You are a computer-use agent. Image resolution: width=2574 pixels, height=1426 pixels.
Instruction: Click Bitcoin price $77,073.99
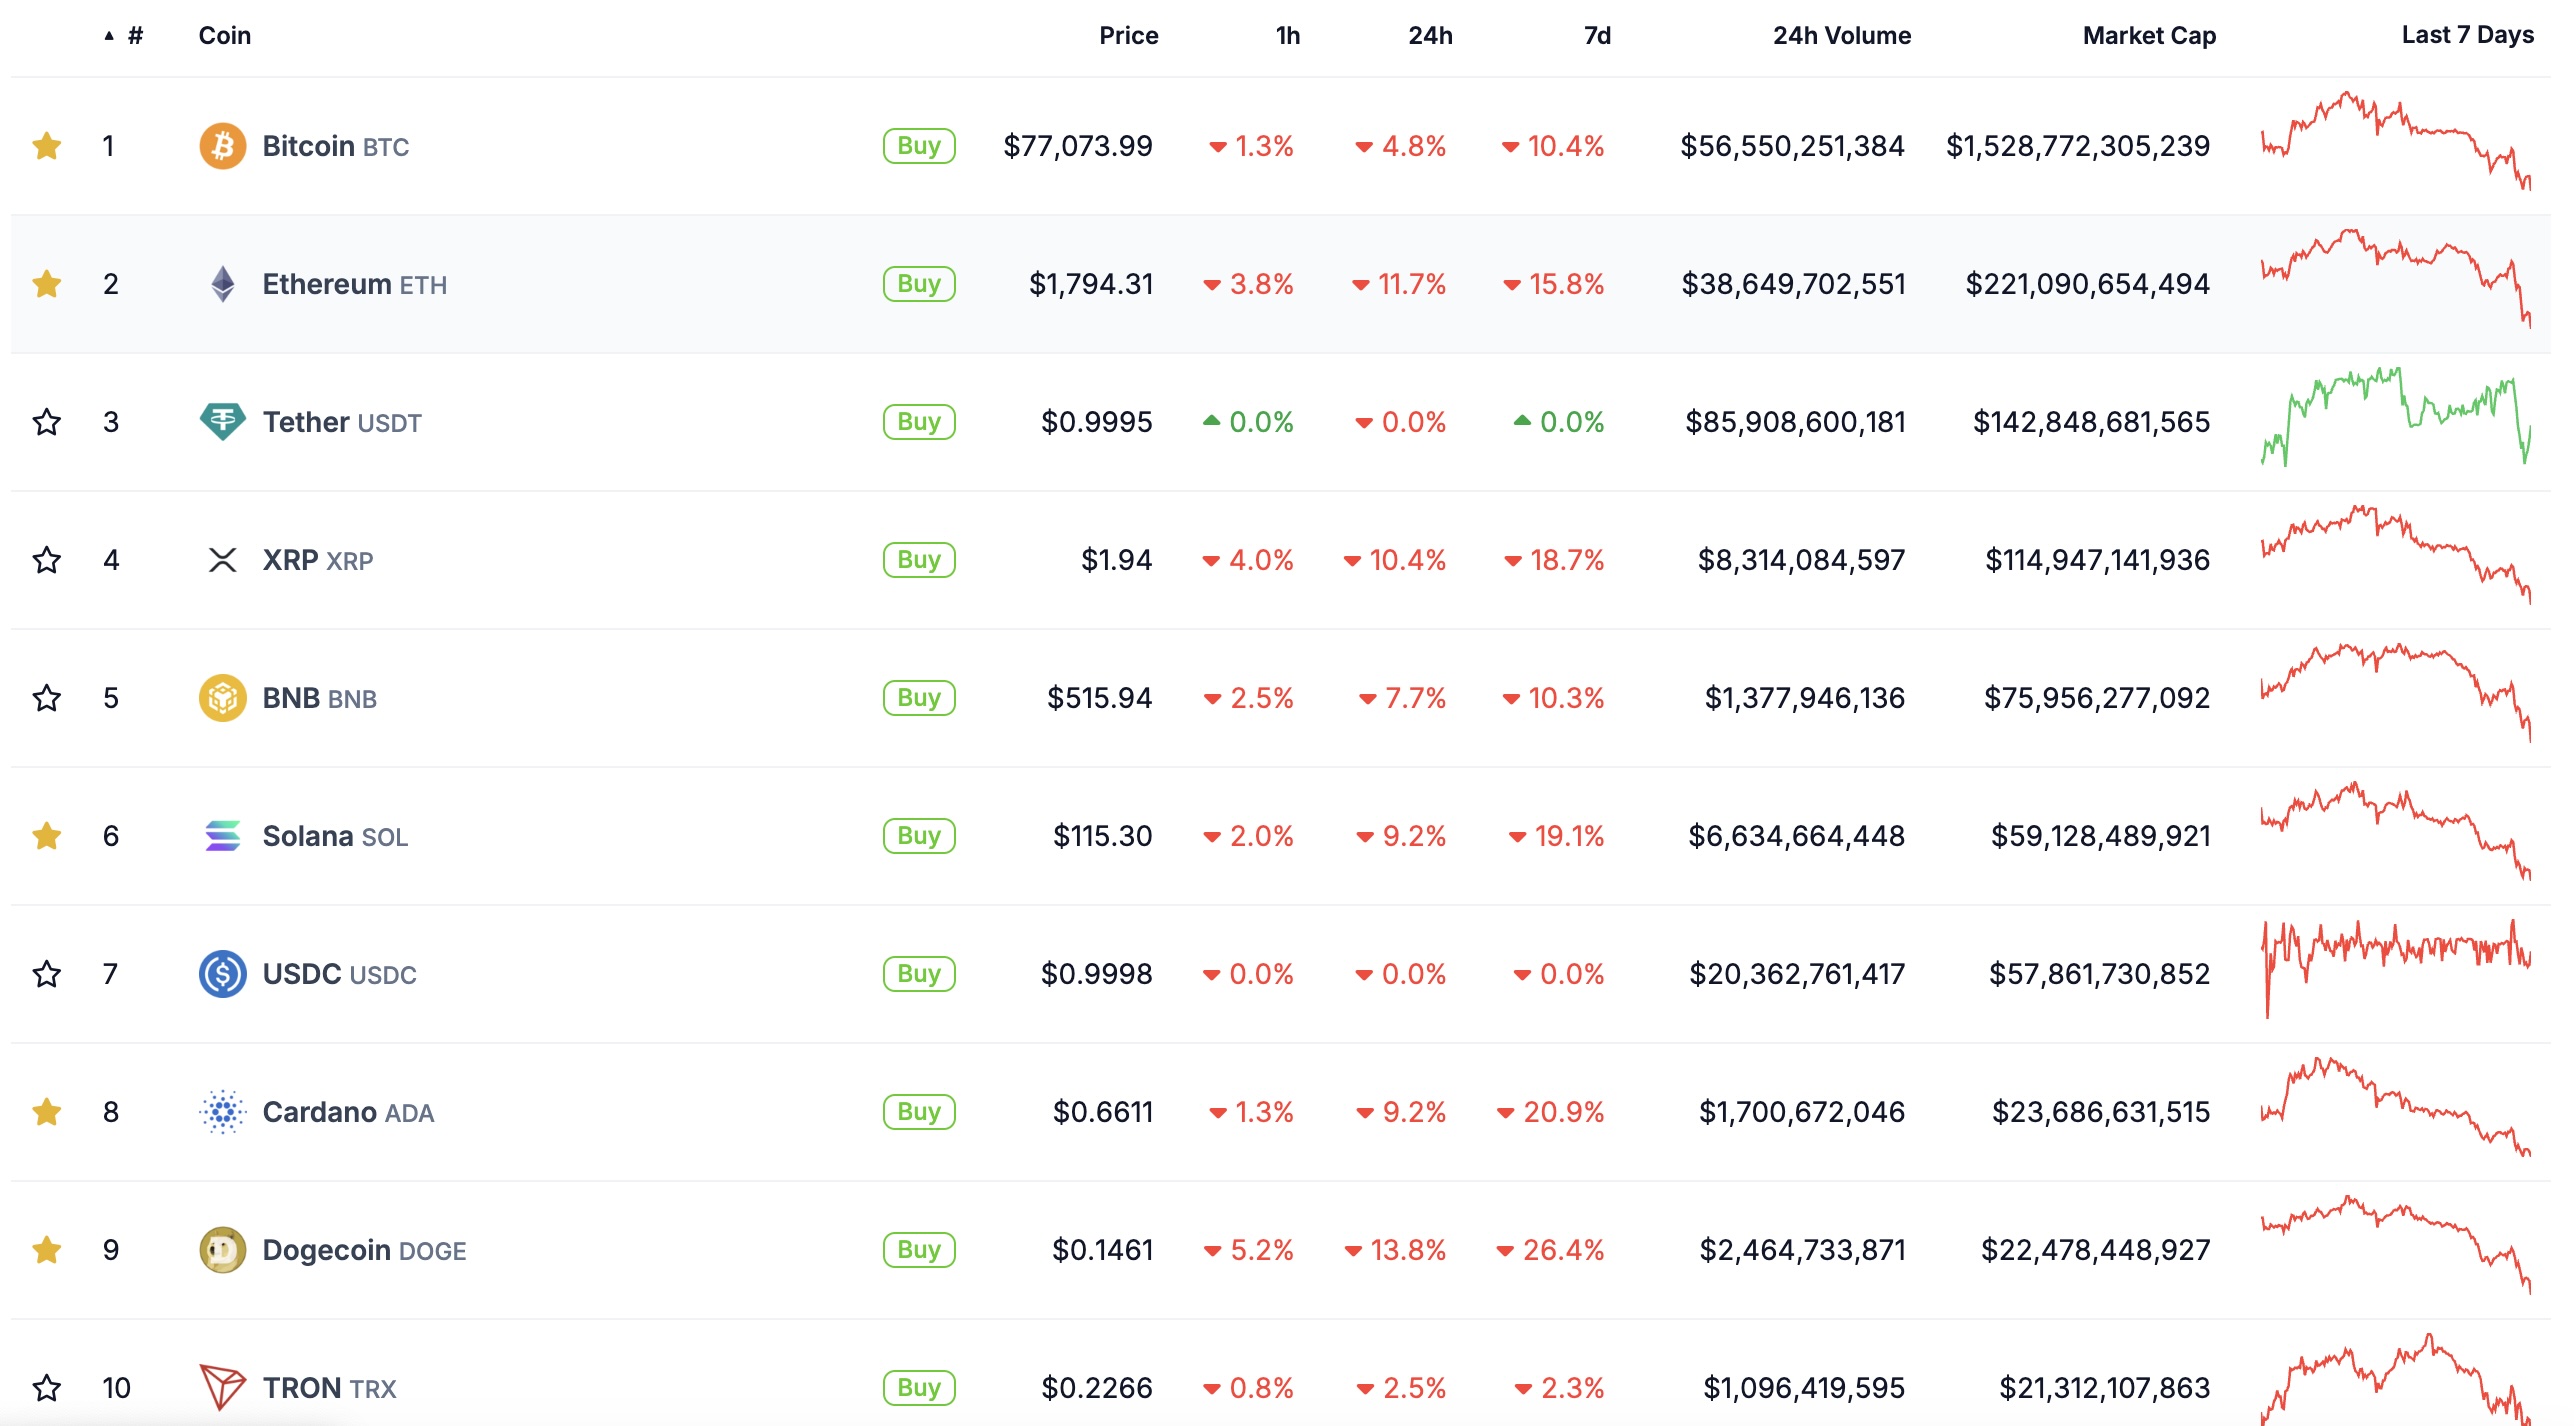[x=1078, y=146]
